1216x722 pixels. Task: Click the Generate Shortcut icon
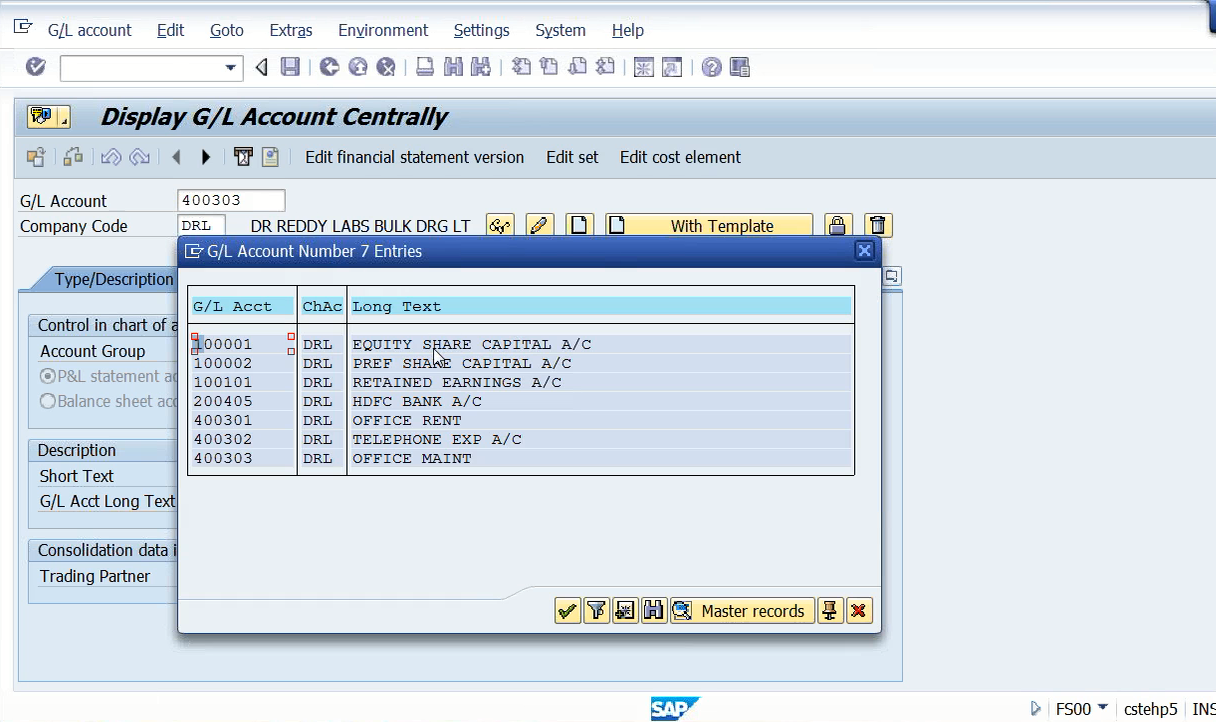coord(672,67)
